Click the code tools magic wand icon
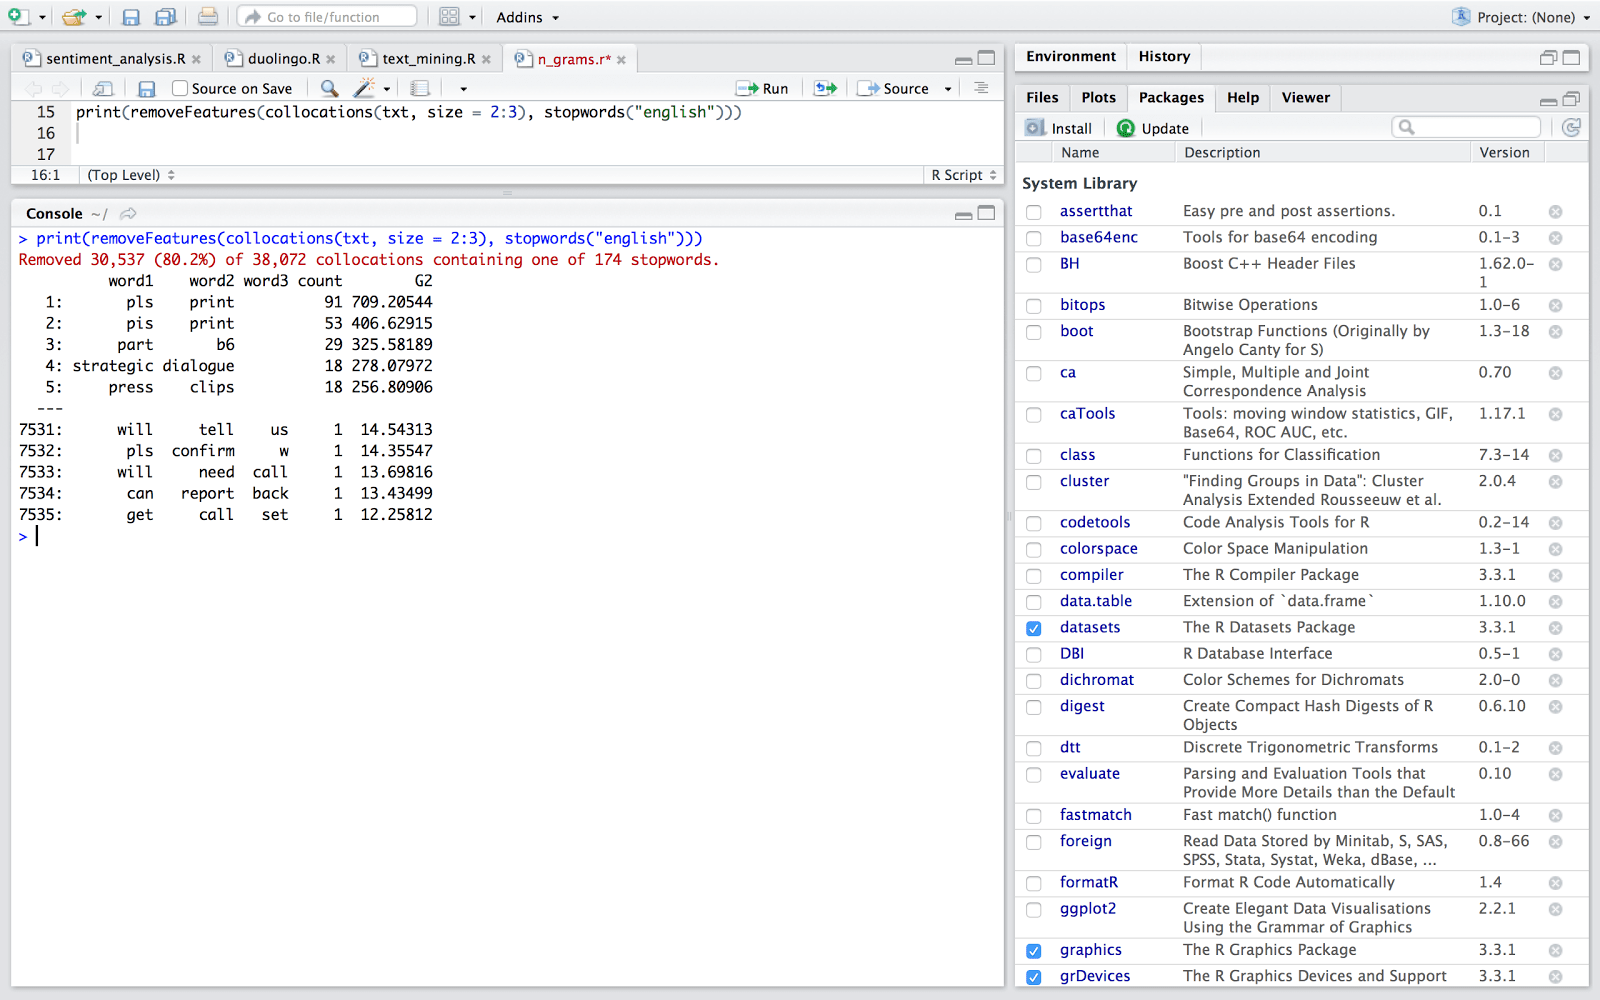 pyautogui.click(x=364, y=88)
